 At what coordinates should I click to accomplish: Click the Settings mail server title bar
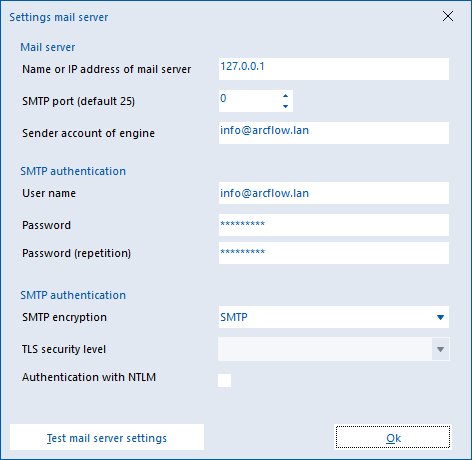click(220, 17)
